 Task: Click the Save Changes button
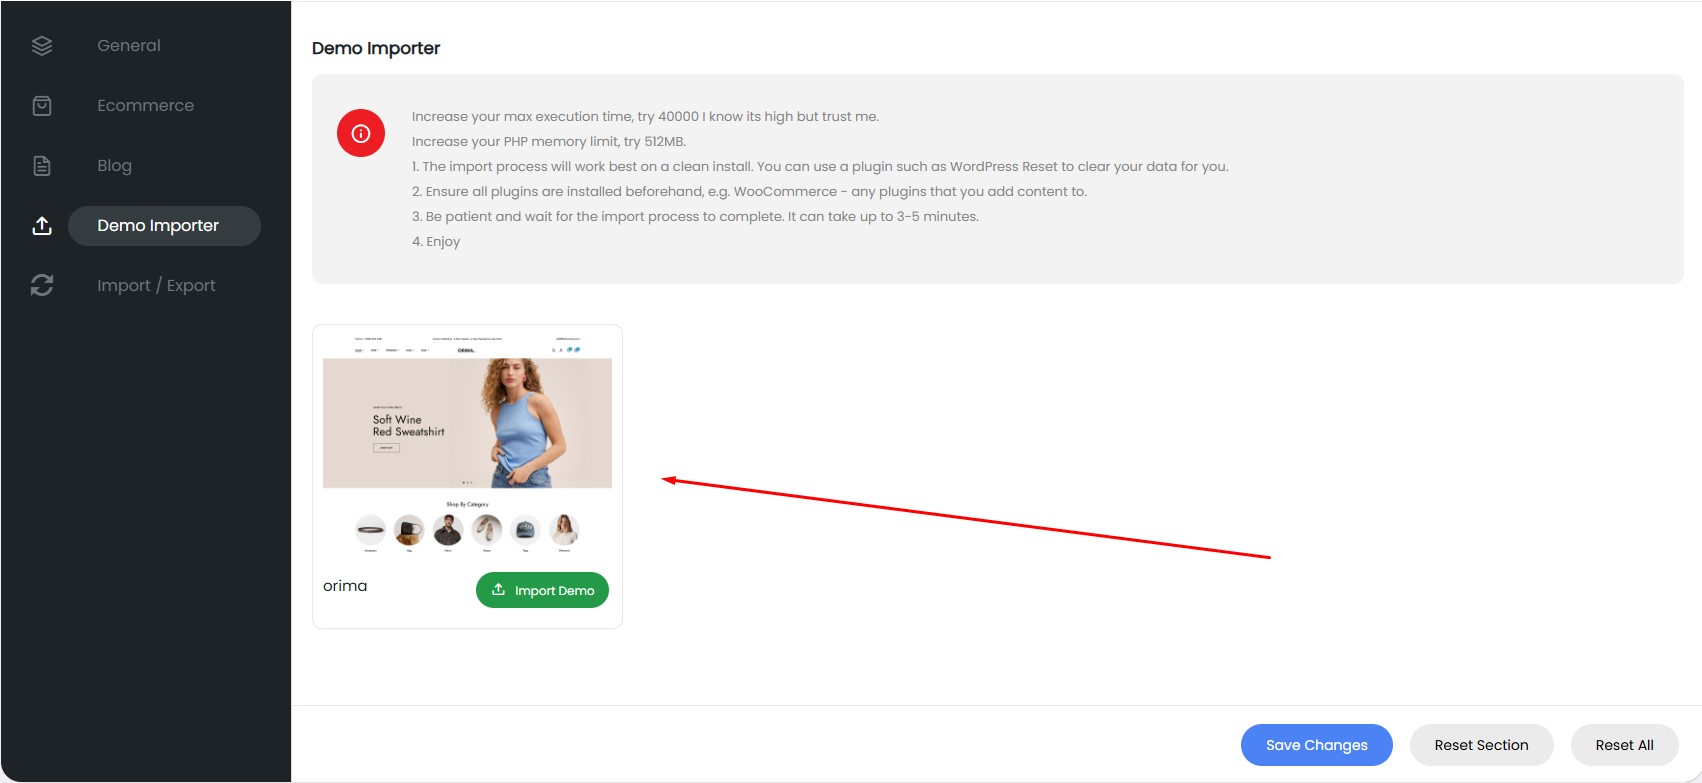[1316, 745]
